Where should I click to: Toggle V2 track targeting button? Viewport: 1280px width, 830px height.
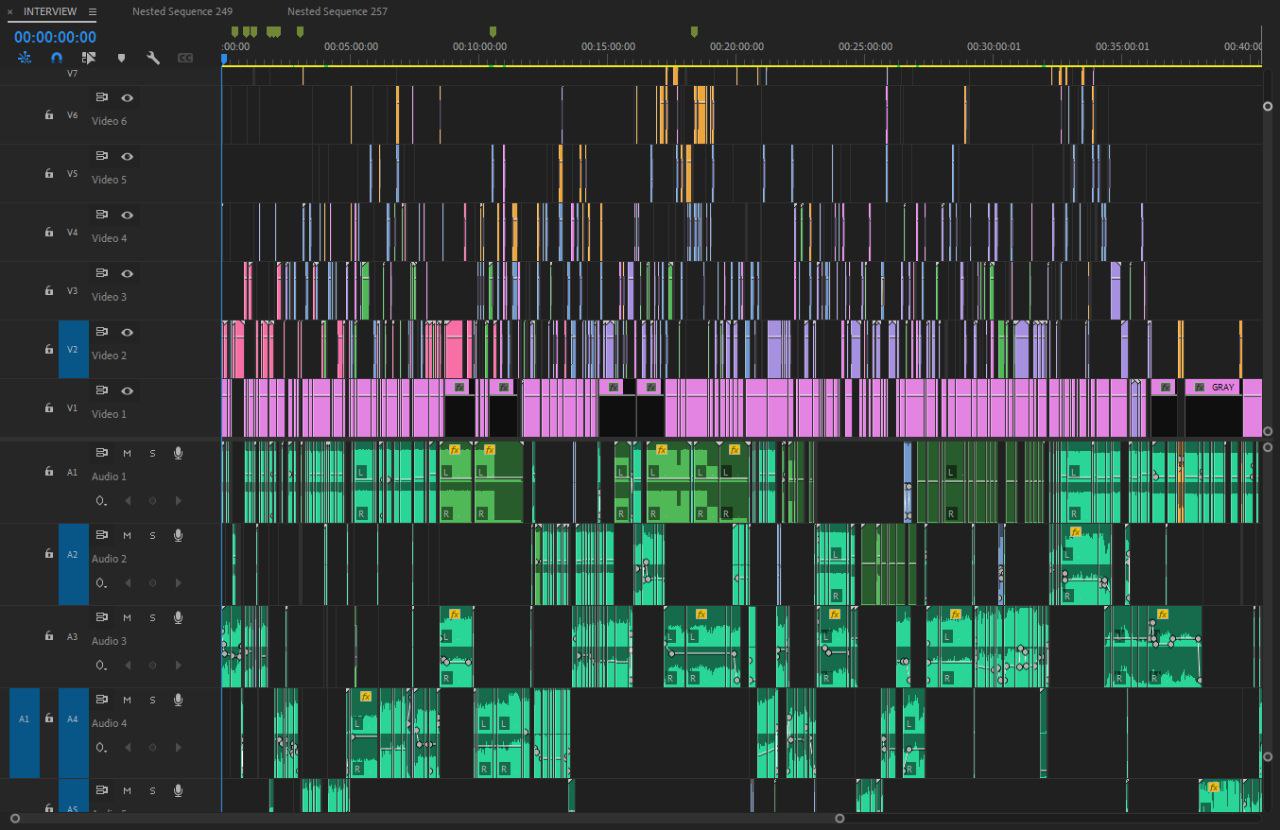click(73, 349)
